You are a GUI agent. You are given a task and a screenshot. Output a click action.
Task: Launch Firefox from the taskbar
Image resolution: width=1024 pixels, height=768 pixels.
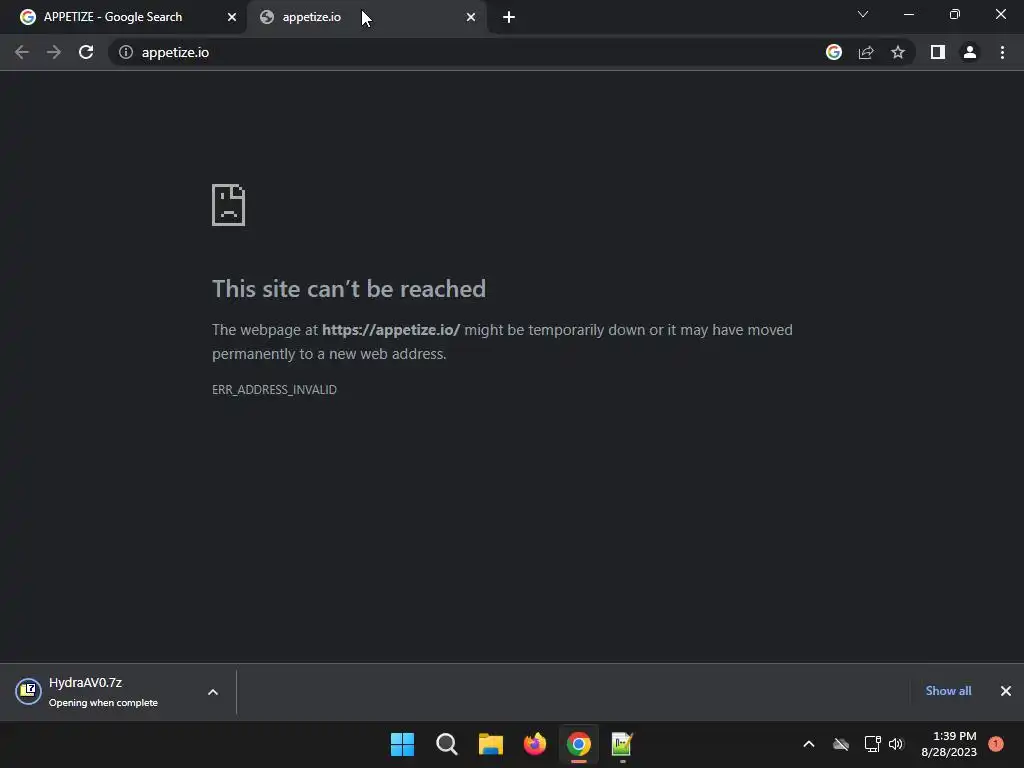(x=535, y=744)
